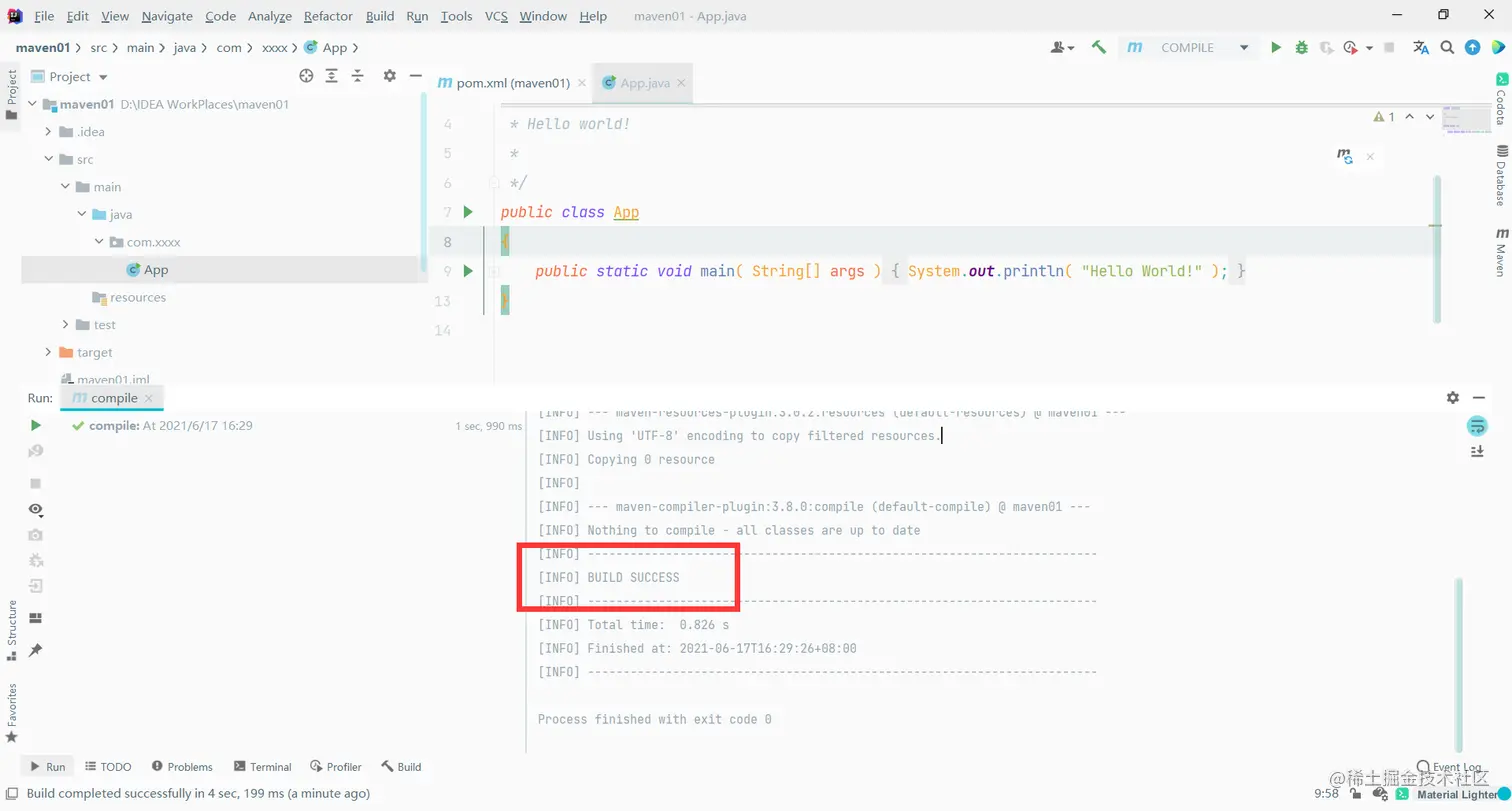Open the Build menu
The image size is (1512, 811).
(380, 16)
